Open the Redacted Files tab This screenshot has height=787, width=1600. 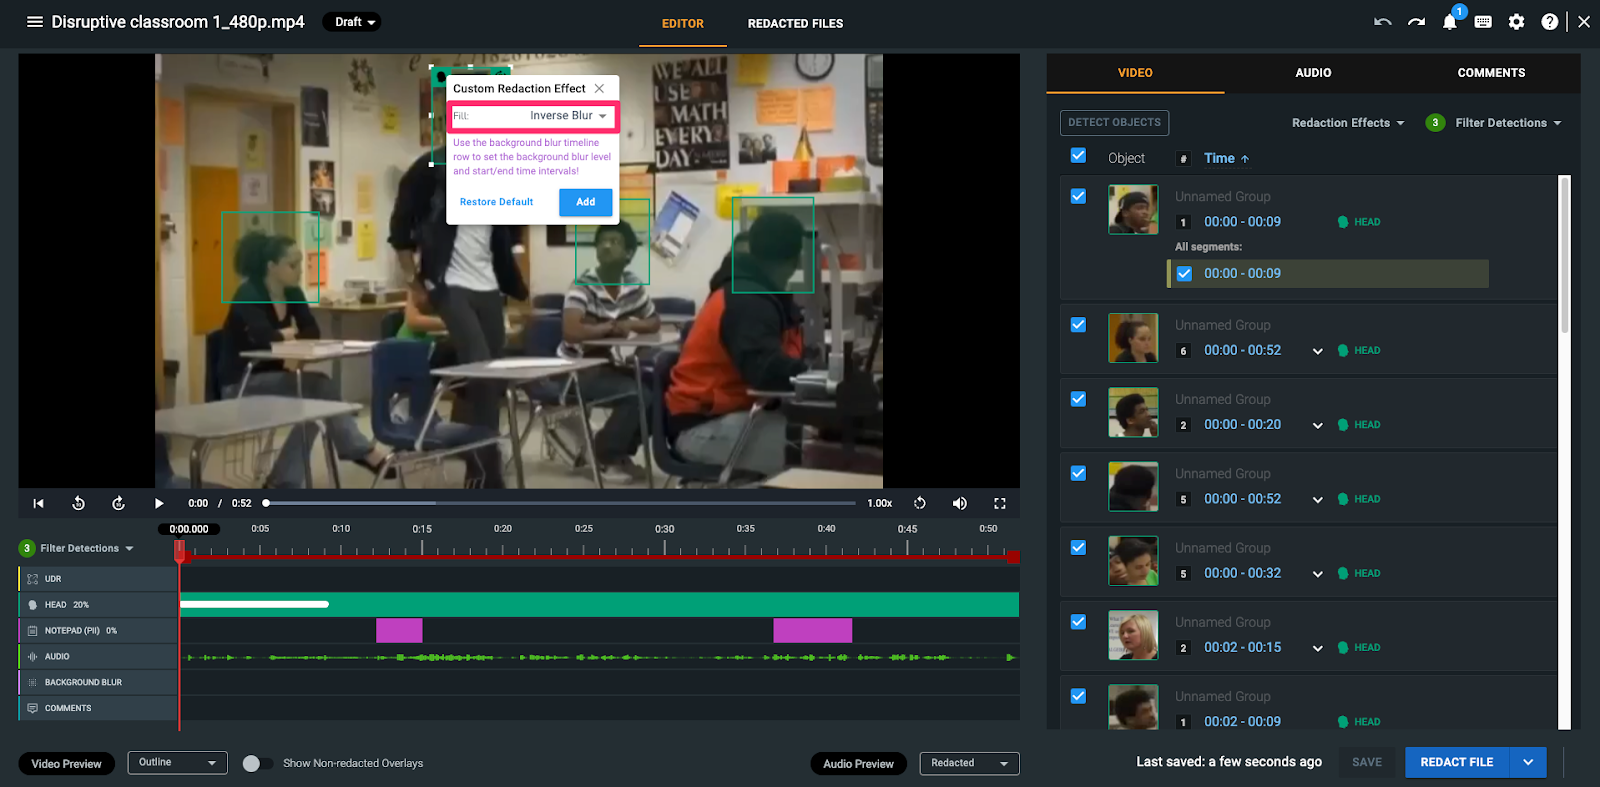tap(795, 23)
